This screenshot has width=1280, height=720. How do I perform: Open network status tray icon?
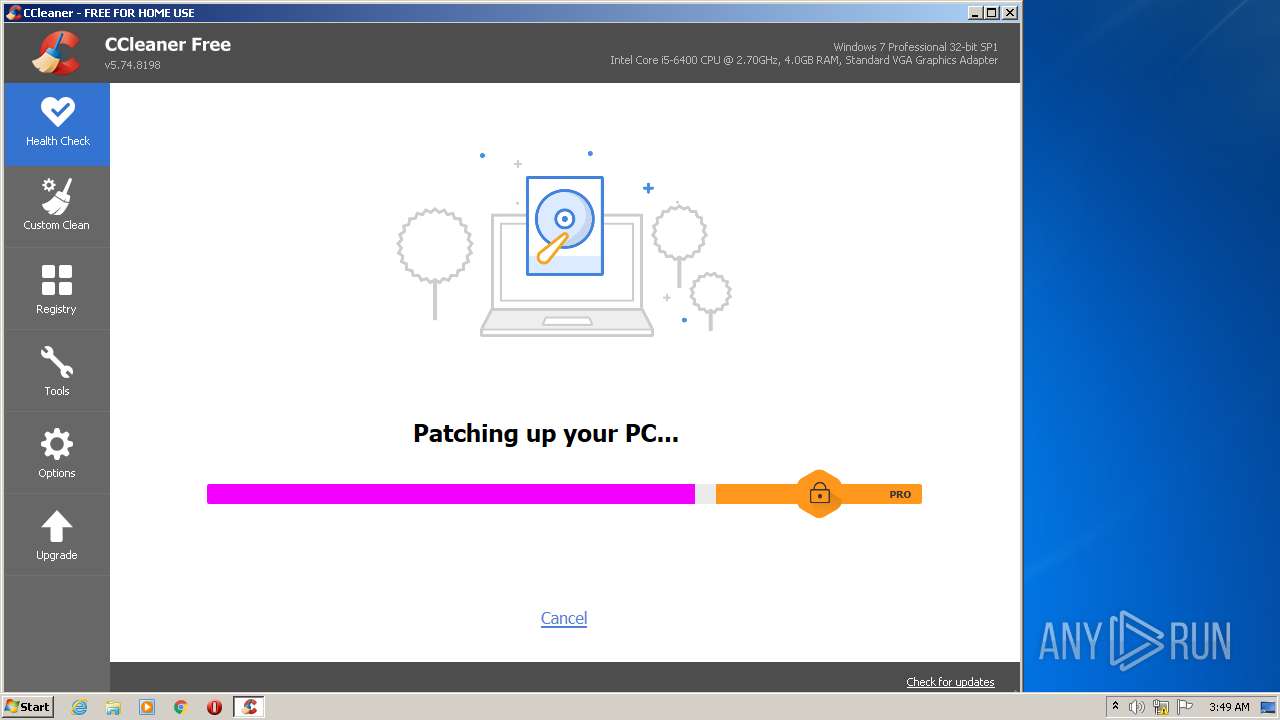1161,707
